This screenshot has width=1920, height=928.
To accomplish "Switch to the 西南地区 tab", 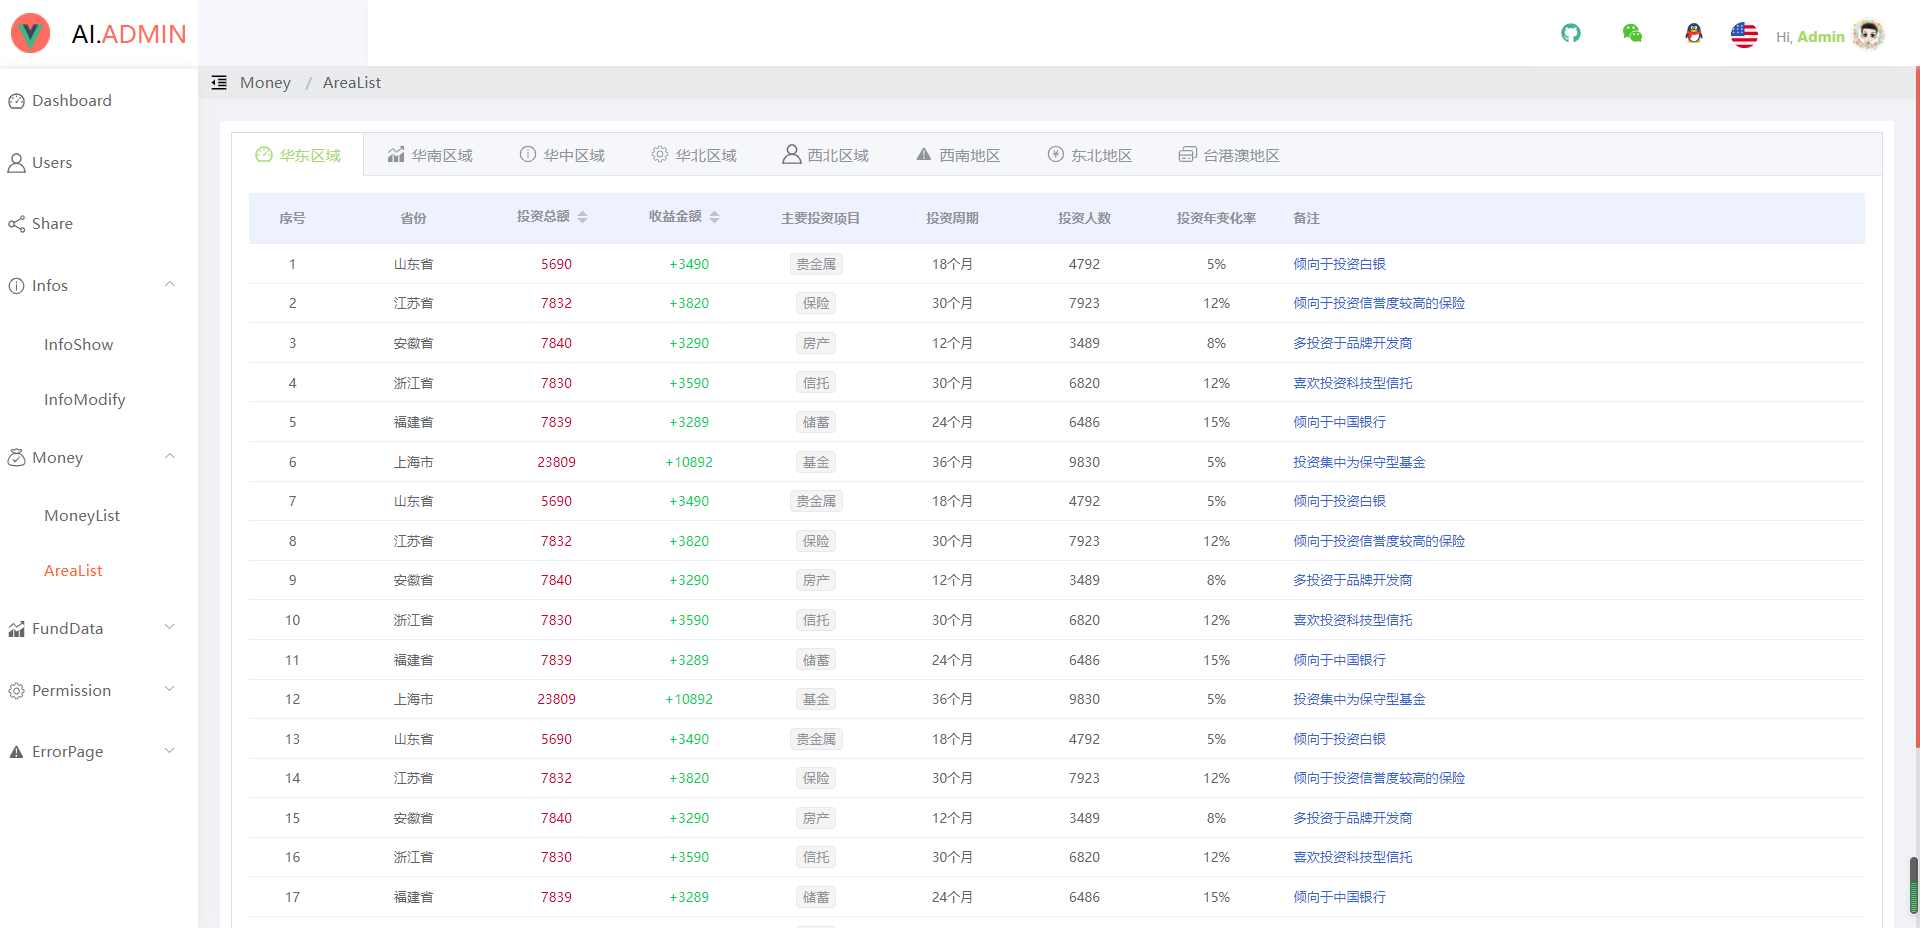I will tap(958, 155).
